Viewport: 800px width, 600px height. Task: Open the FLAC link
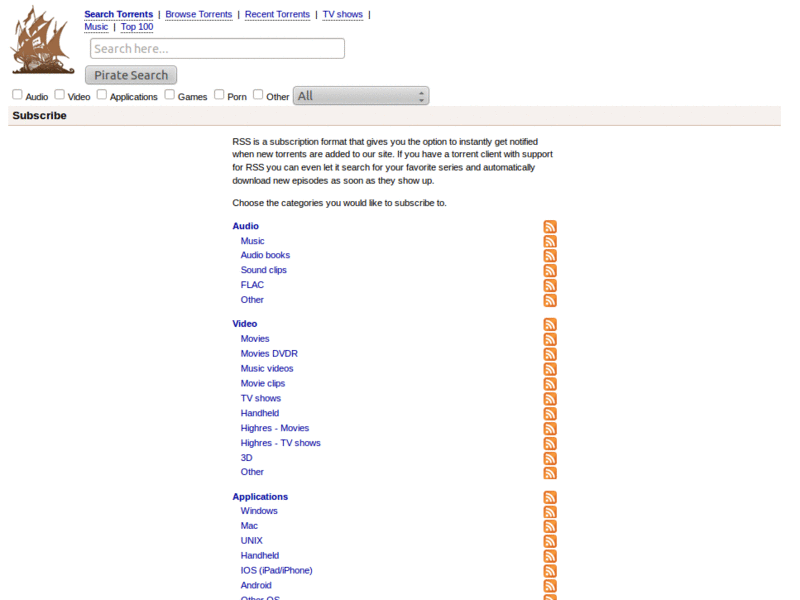252,285
